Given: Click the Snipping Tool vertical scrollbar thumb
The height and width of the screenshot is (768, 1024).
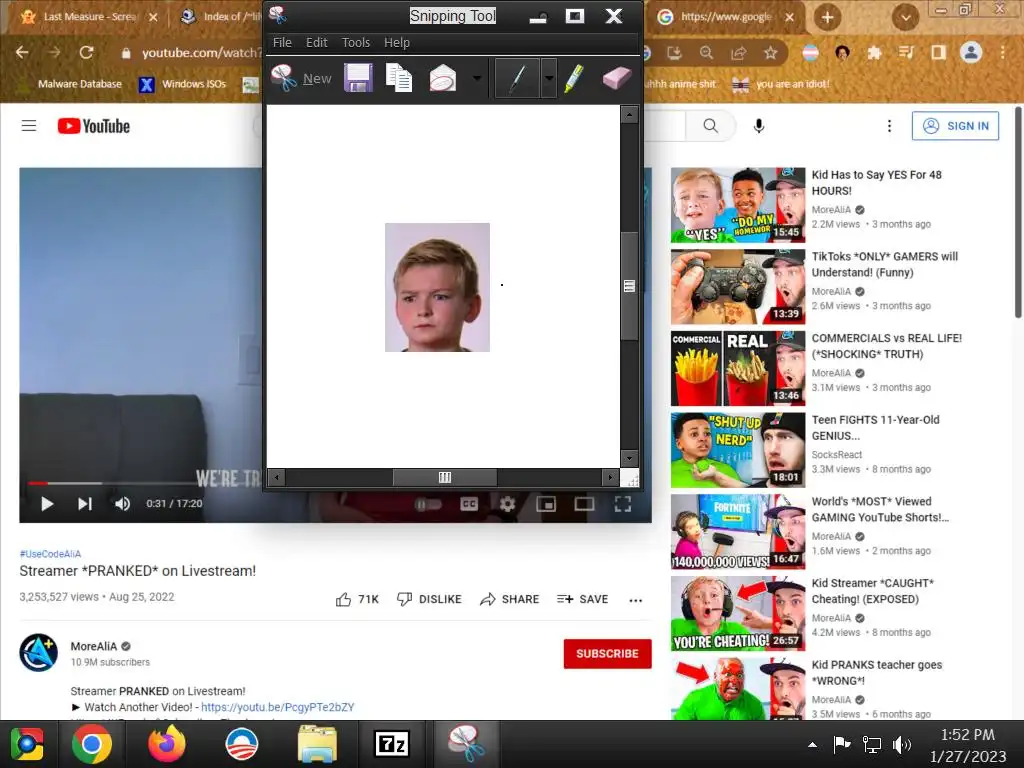Looking at the screenshot, I should (x=629, y=286).
